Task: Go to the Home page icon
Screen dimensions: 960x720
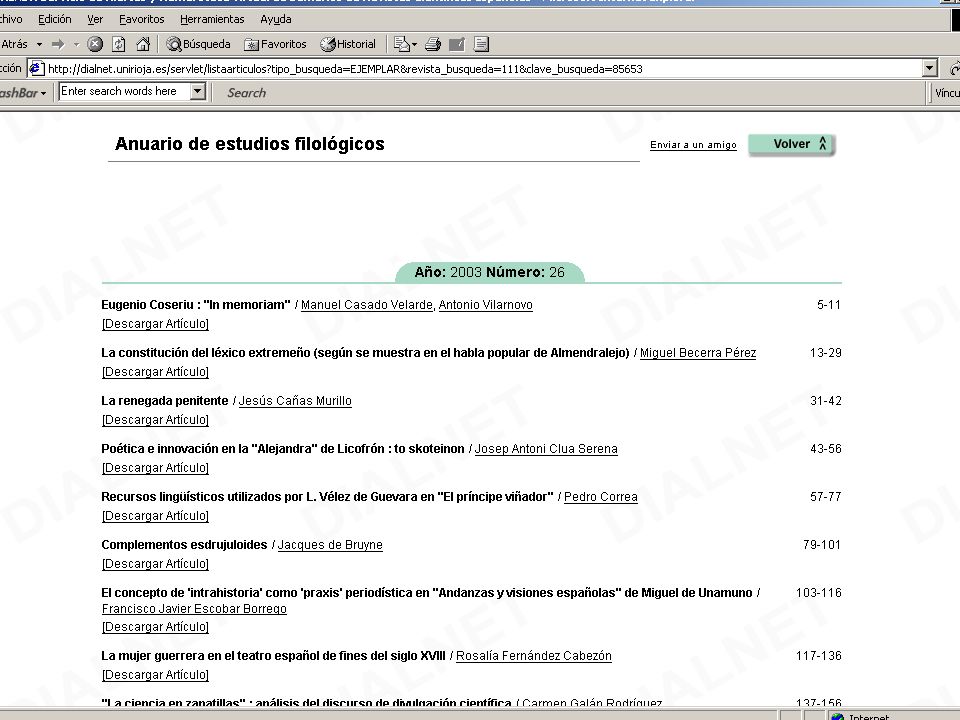Action: (x=143, y=44)
